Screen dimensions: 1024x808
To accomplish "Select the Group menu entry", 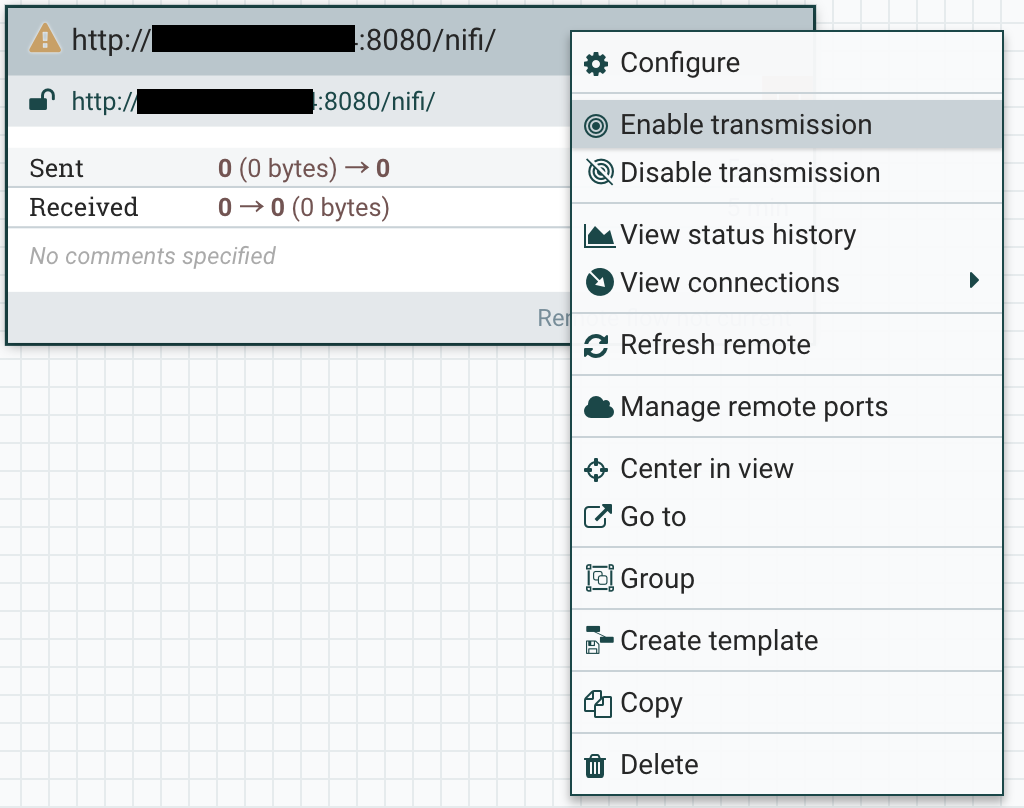I will tap(787, 579).
